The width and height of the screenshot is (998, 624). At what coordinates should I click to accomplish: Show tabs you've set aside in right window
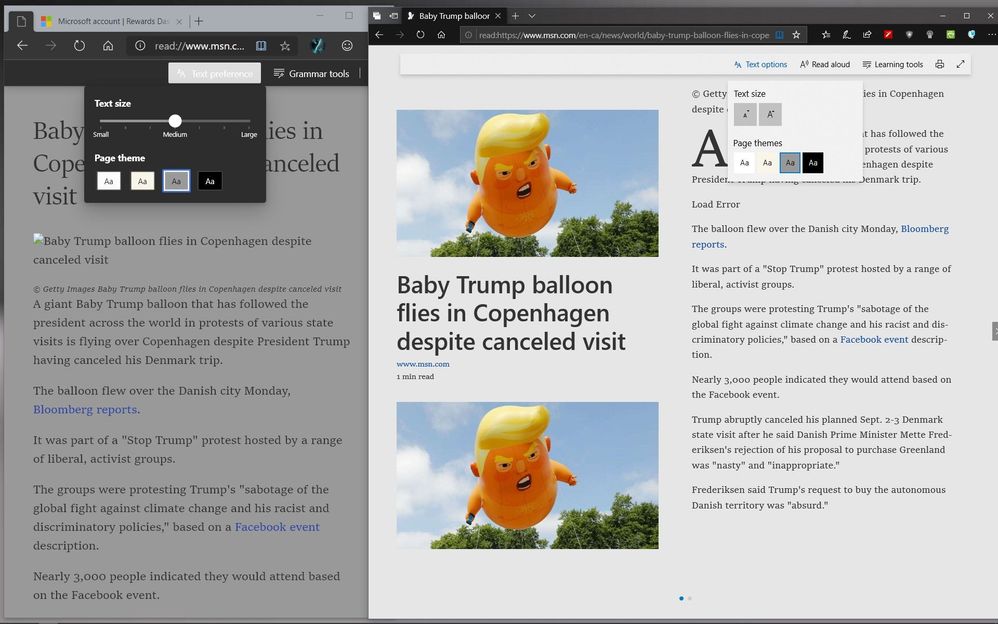377,16
